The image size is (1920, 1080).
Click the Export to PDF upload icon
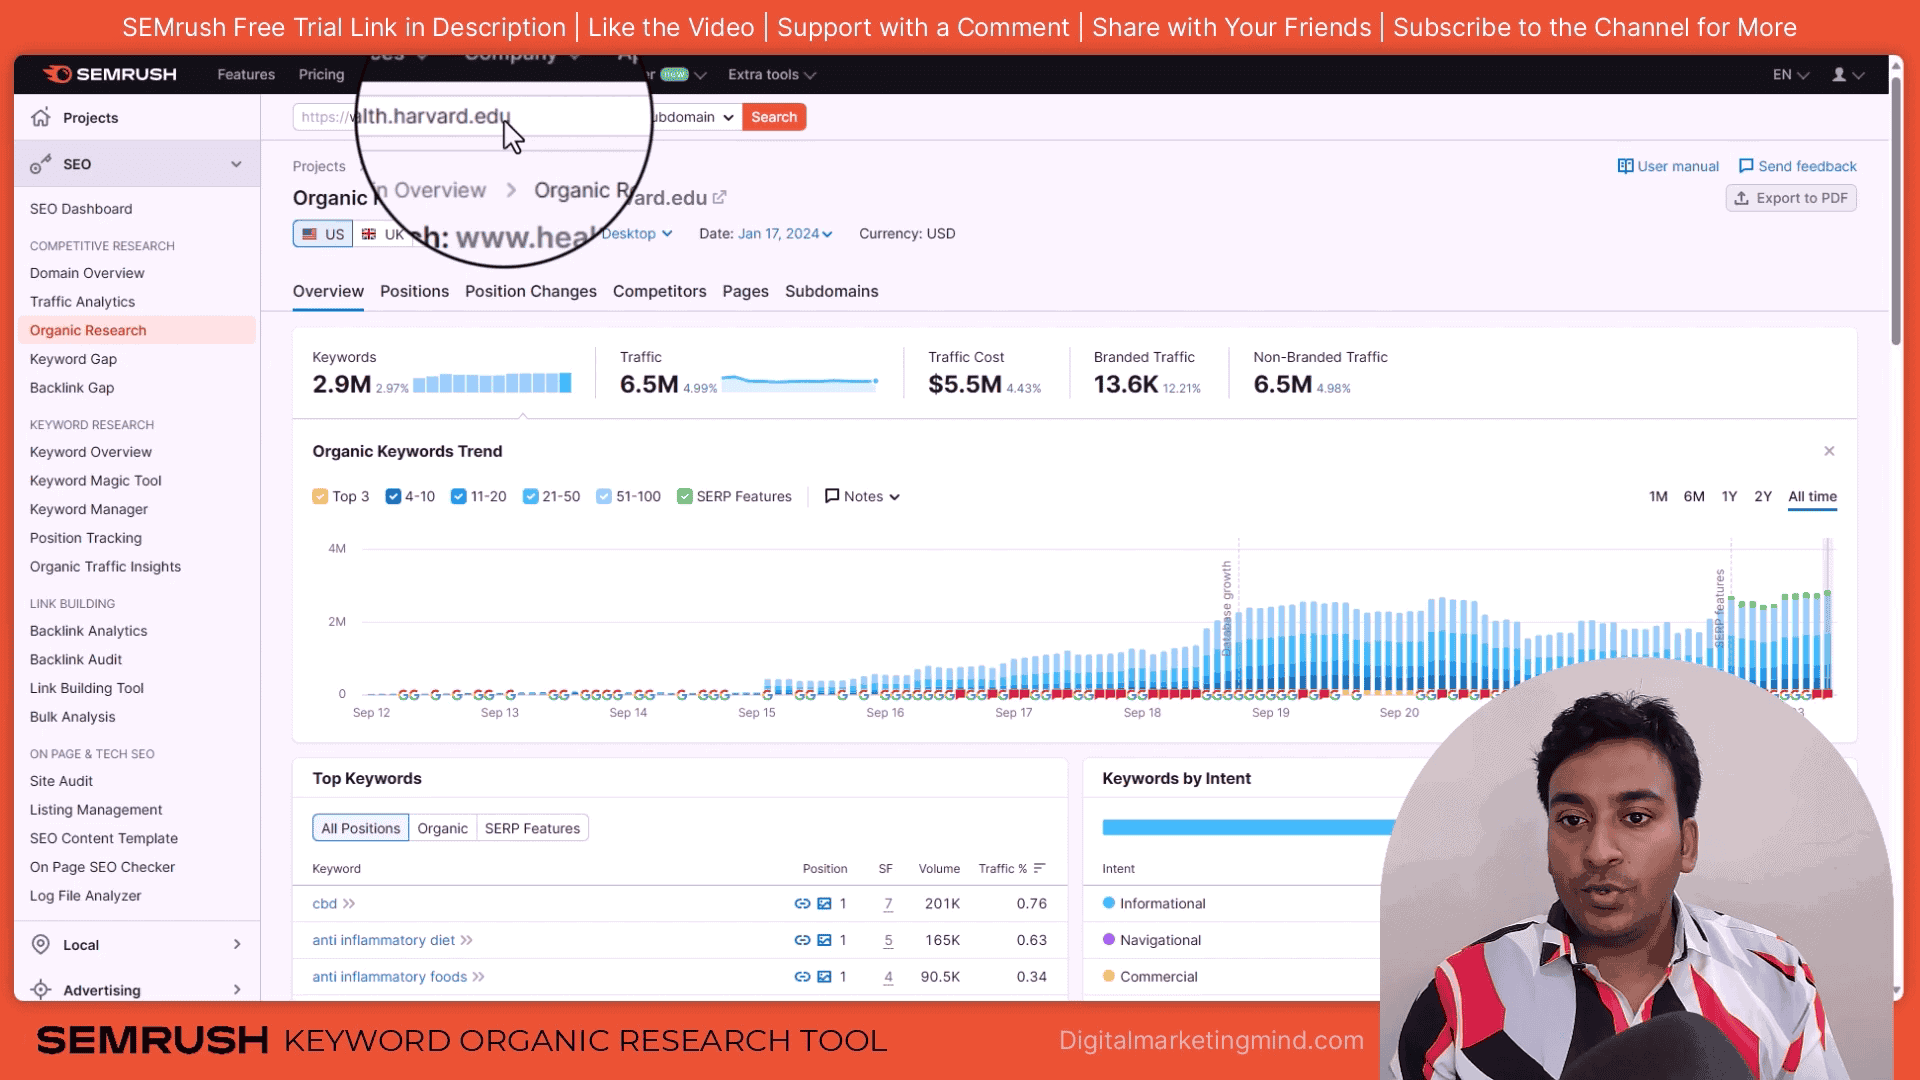click(x=1741, y=198)
